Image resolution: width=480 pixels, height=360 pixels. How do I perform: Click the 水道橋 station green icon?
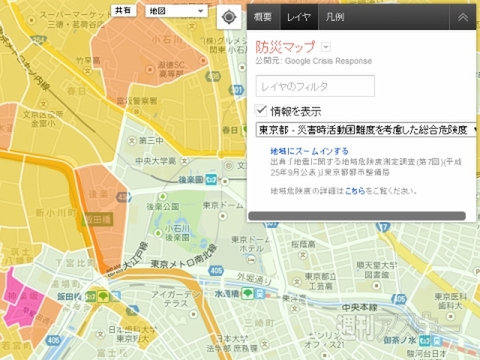(x=248, y=294)
